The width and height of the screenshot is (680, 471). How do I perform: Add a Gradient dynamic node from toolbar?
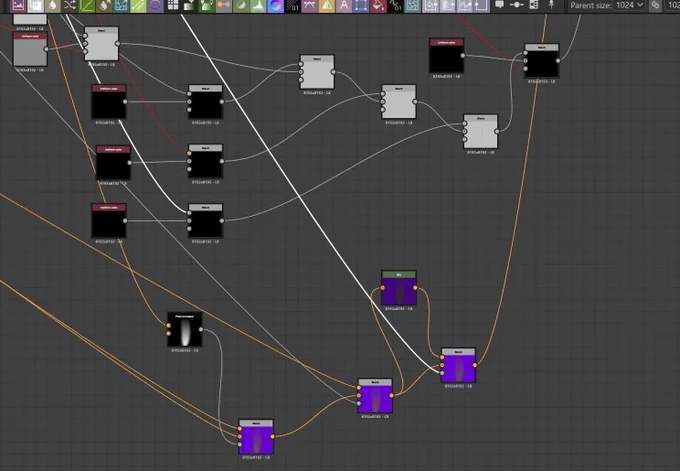(x=190, y=5)
